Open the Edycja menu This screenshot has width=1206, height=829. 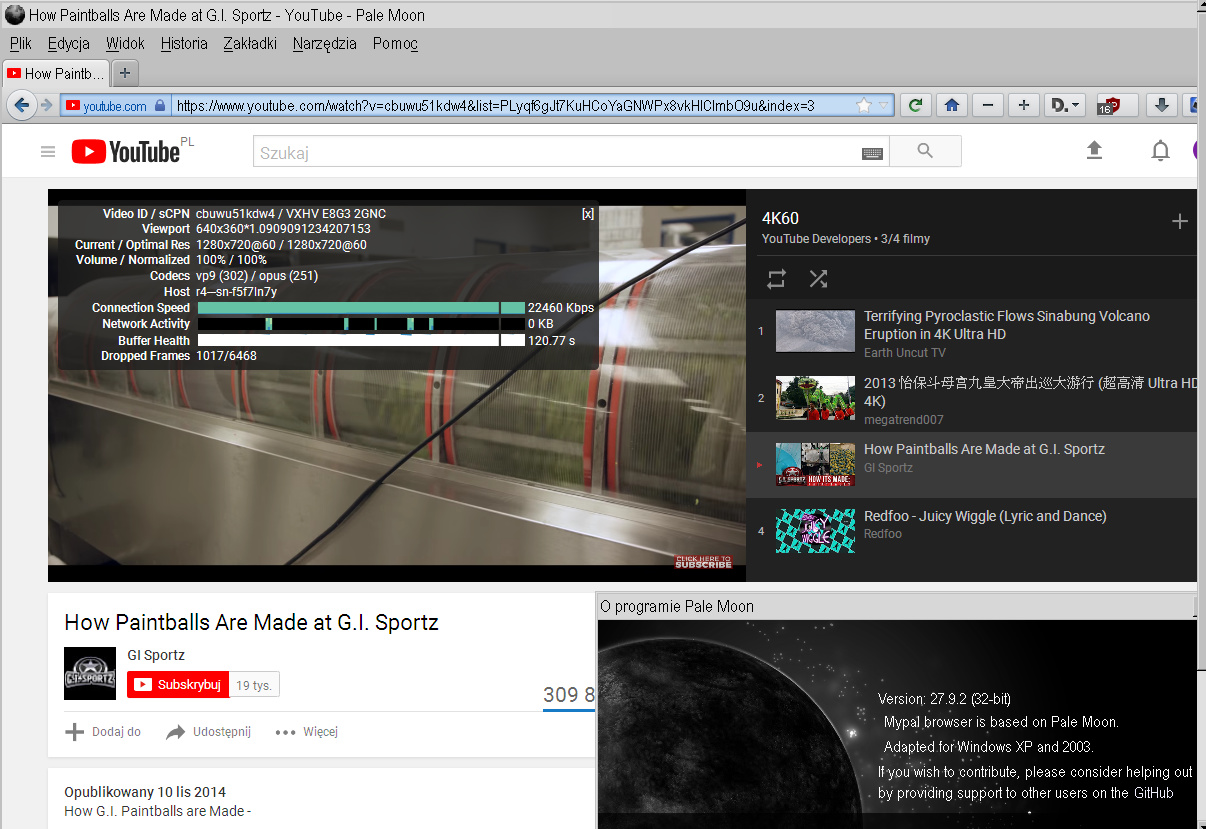click(x=69, y=43)
